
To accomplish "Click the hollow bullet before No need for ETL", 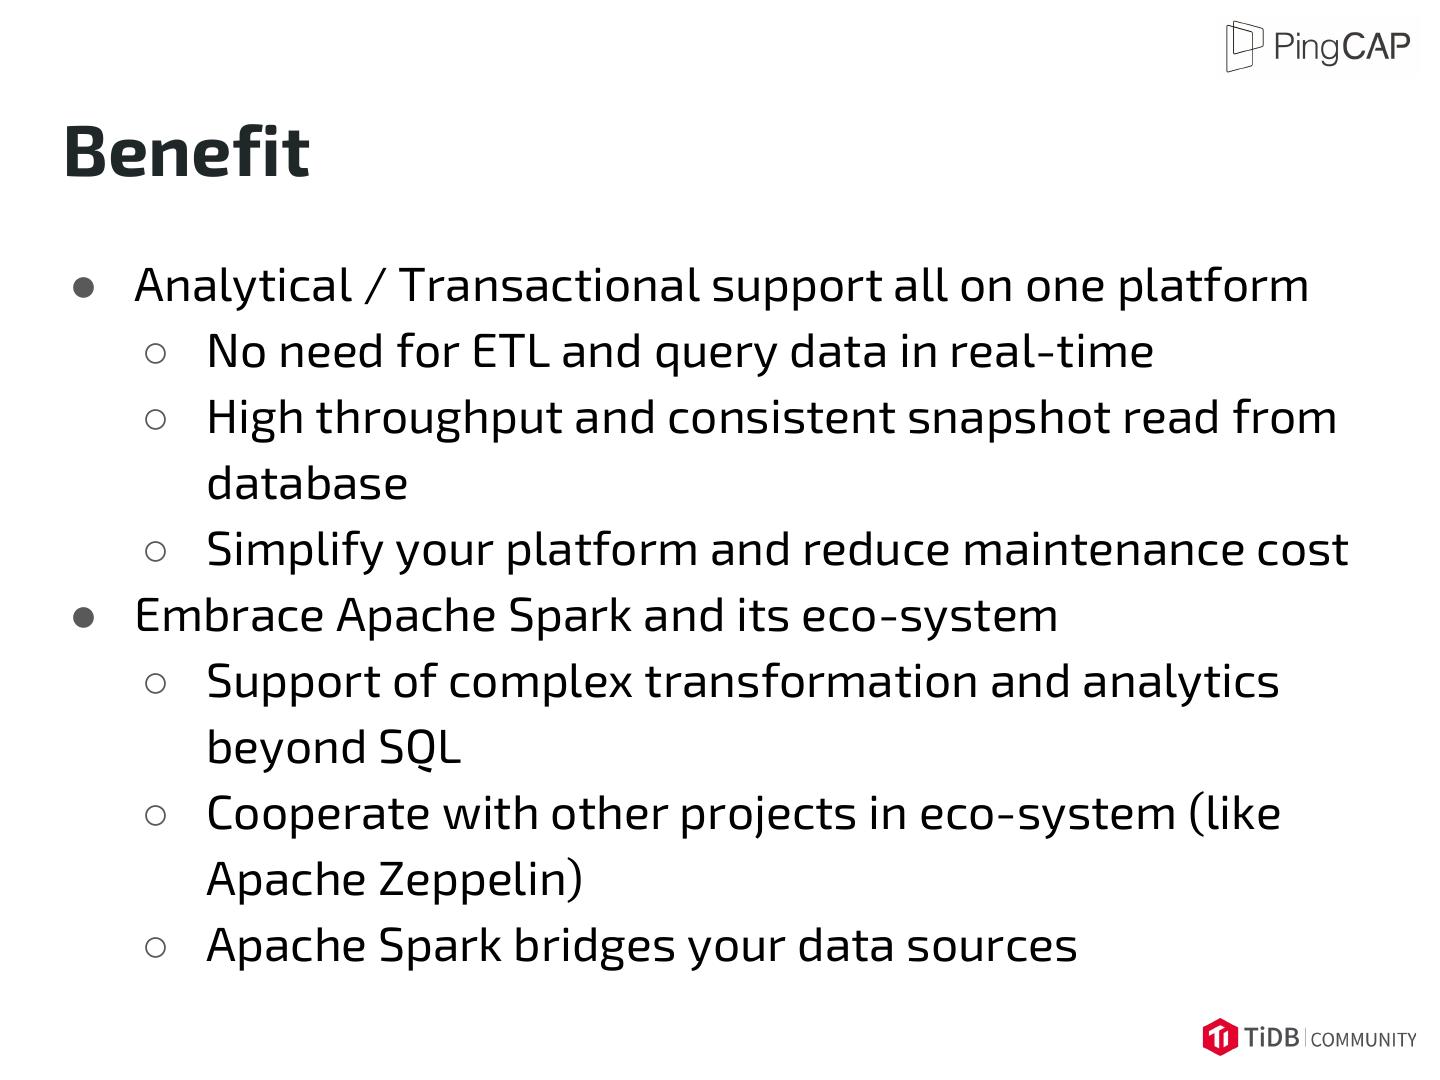I will click(155, 353).
